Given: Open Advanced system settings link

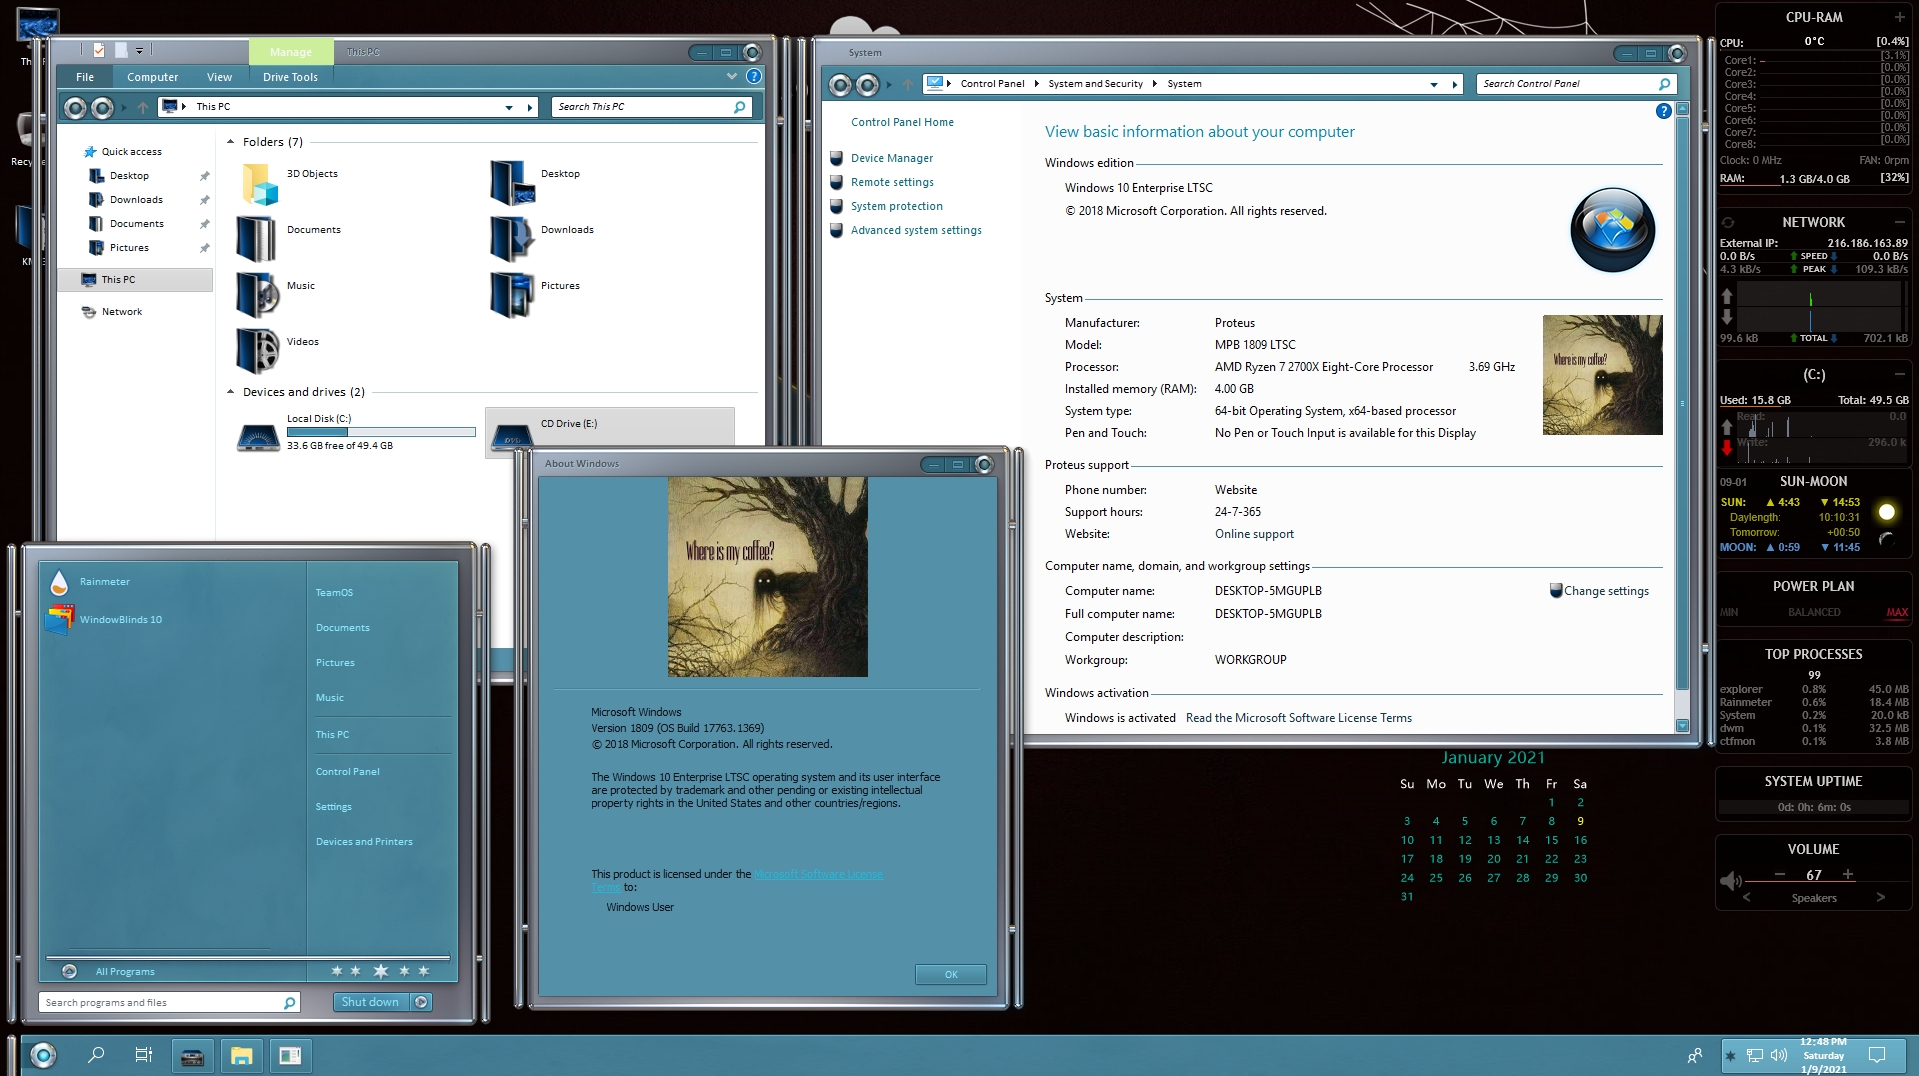Looking at the screenshot, I should coord(915,230).
